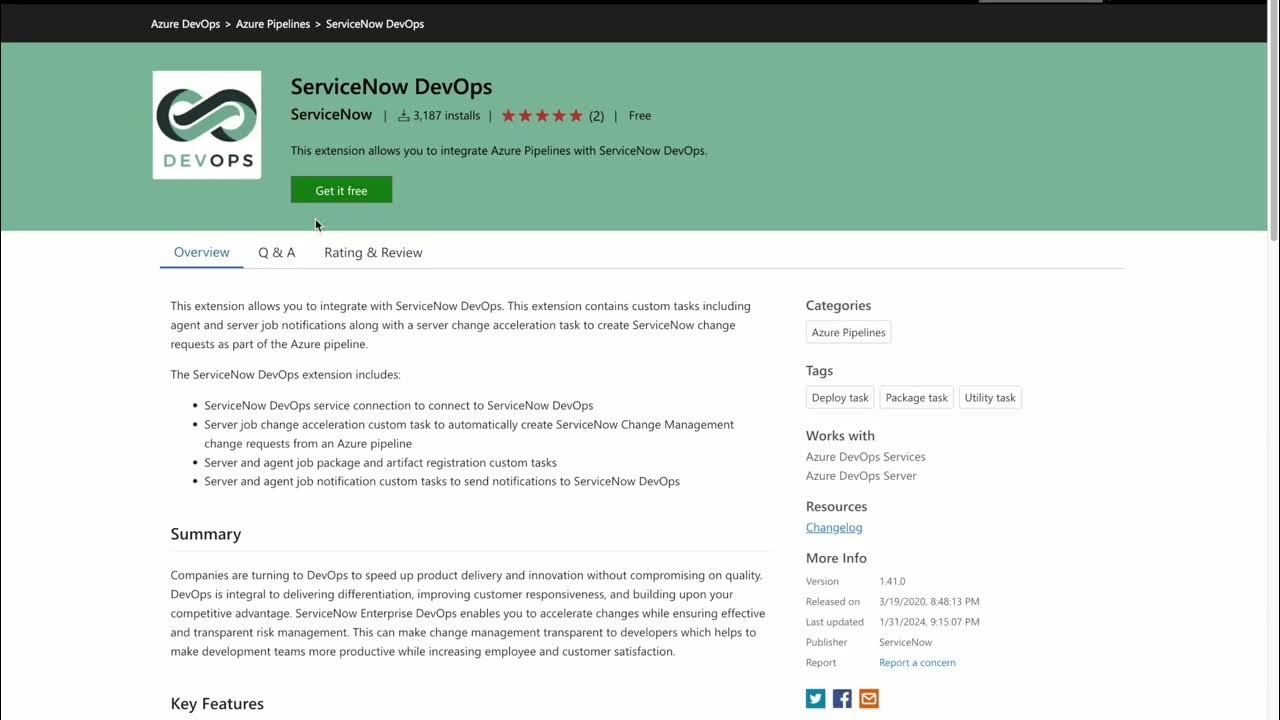This screenshot has width=1280, height=720.
Task: Open the Changelog link
Action: 834,528
